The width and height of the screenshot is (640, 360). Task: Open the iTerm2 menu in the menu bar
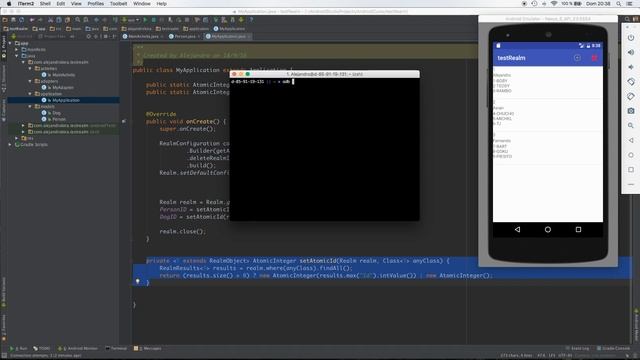click(x=25, y=4)
